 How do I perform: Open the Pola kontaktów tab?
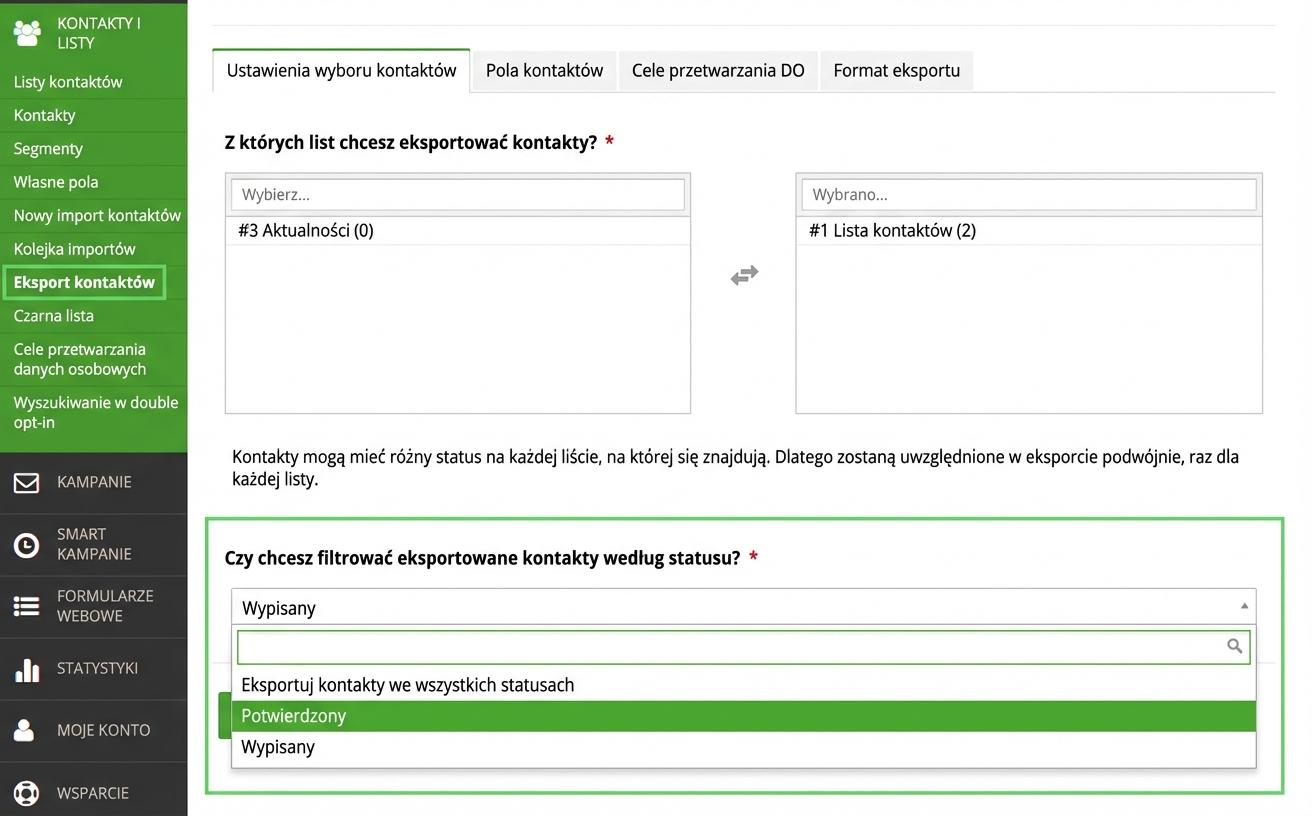coord(544,70)
